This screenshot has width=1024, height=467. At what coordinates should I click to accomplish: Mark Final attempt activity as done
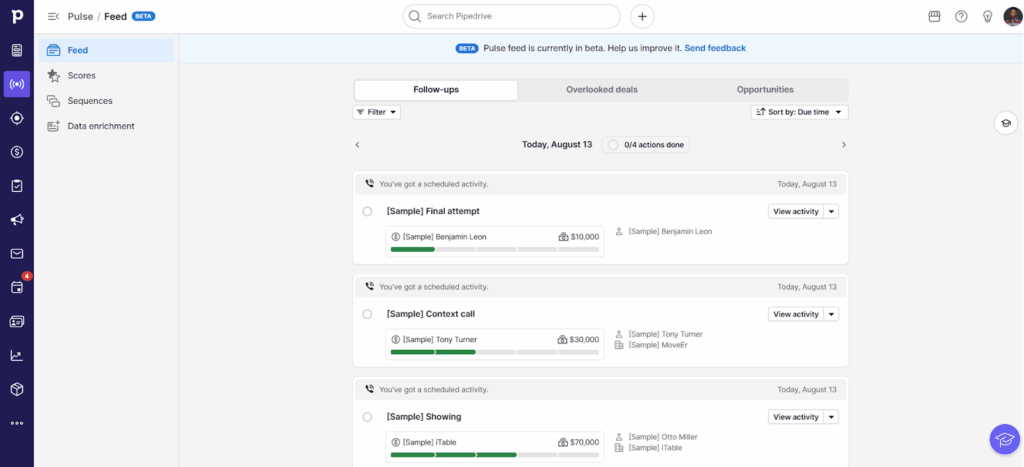(367, 211)
